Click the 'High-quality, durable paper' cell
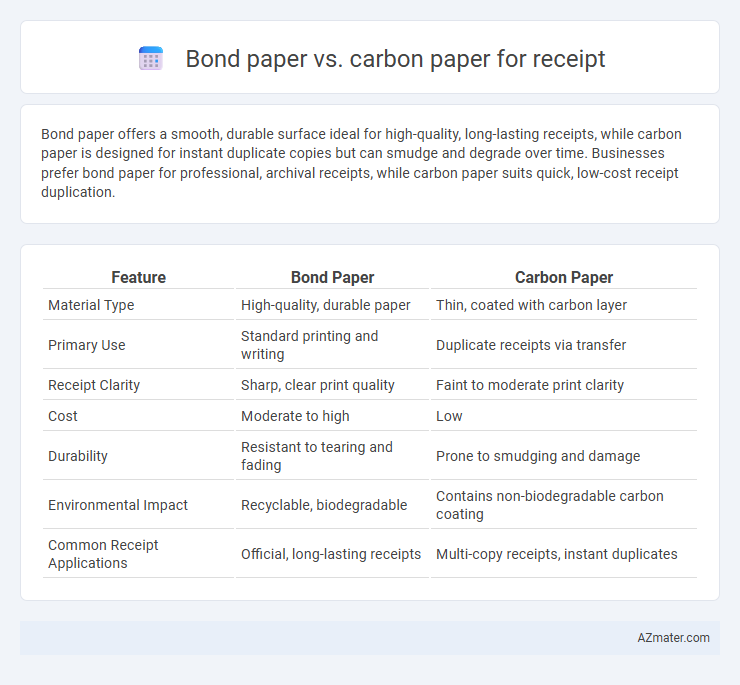 click(326, 305)
